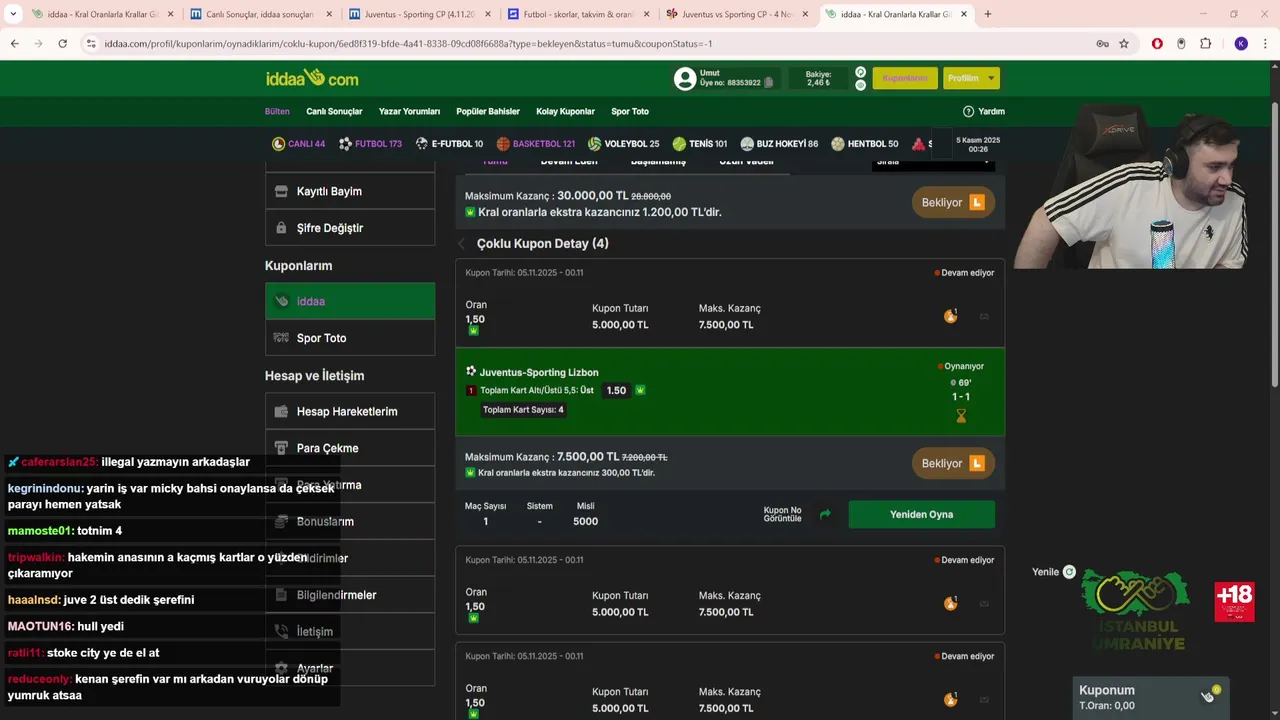Go to Canlı Sonuçlar

click(x=334, y=111)
